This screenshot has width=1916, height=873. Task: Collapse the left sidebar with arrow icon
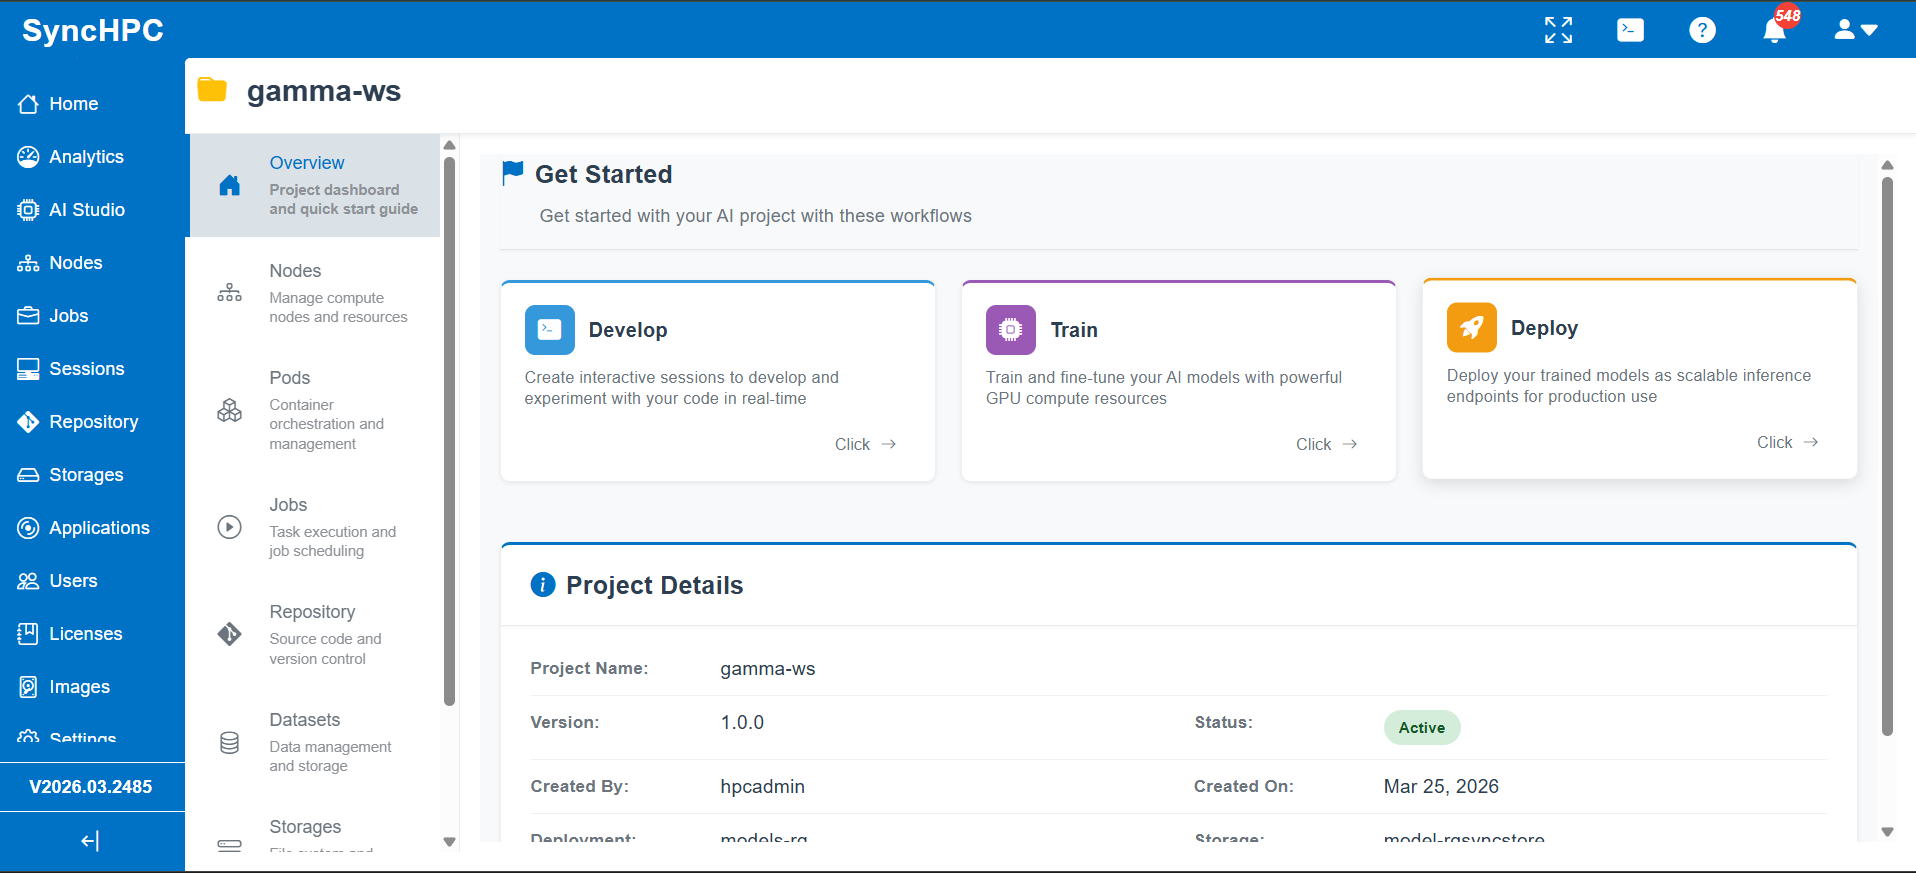(90, 841)
